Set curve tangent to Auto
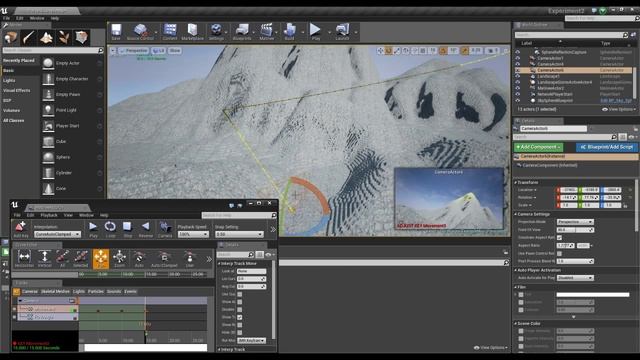 click(x=139, y=259)
